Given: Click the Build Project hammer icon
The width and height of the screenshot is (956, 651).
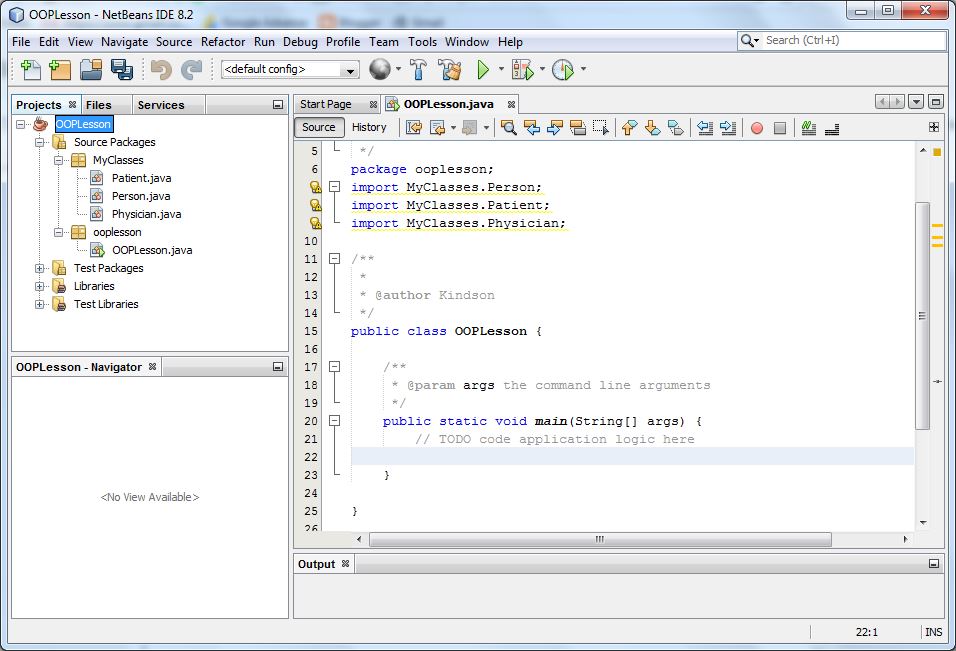Looking at the screenshot, I should click(x=418, y=69).
